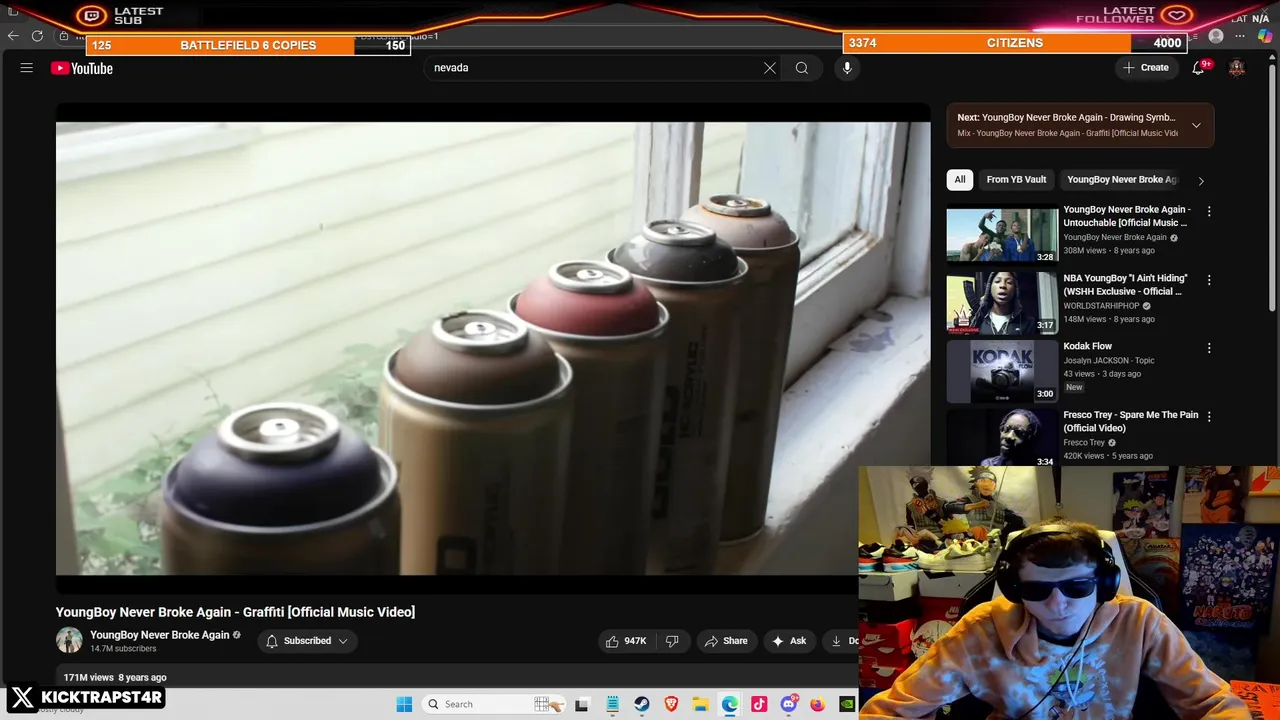Image resolution: width=1280 pixels, height=720 pixels.
Task: Open the Windows Start menu
Action: (404, 704)
